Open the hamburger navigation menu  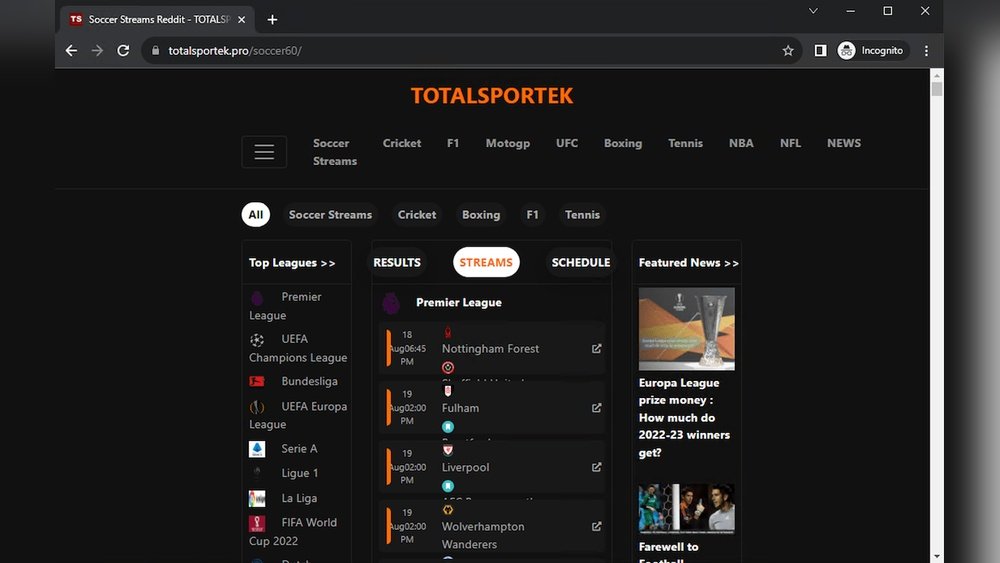point(264,152)
